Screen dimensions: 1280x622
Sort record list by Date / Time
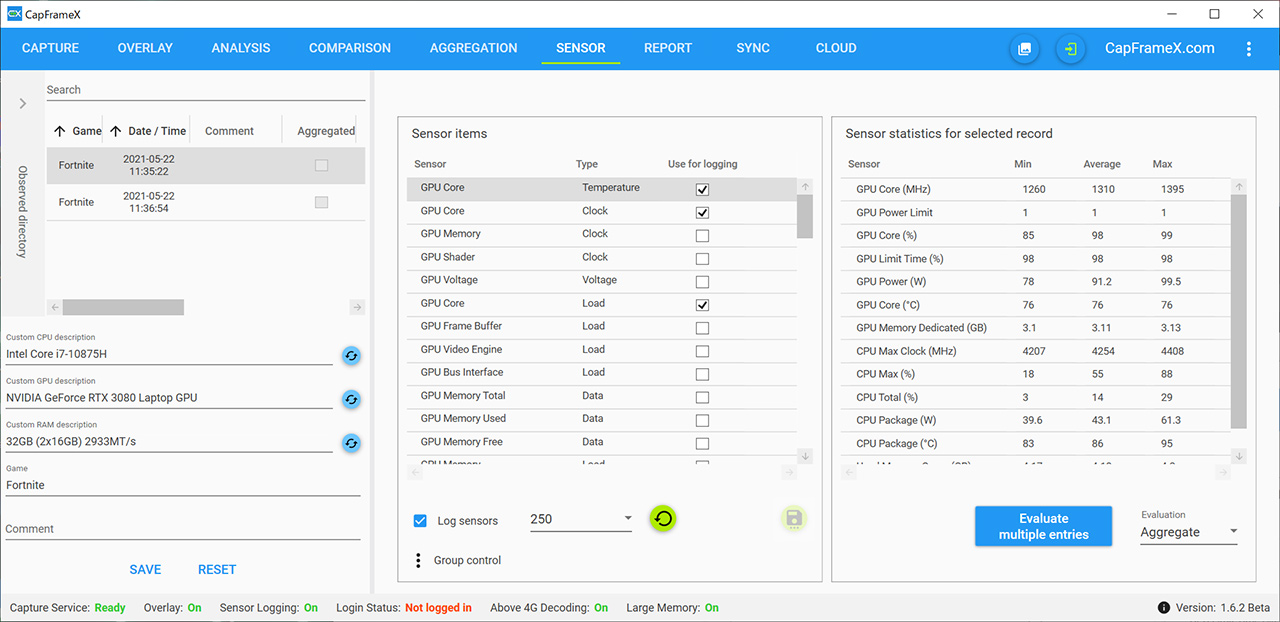148,131
